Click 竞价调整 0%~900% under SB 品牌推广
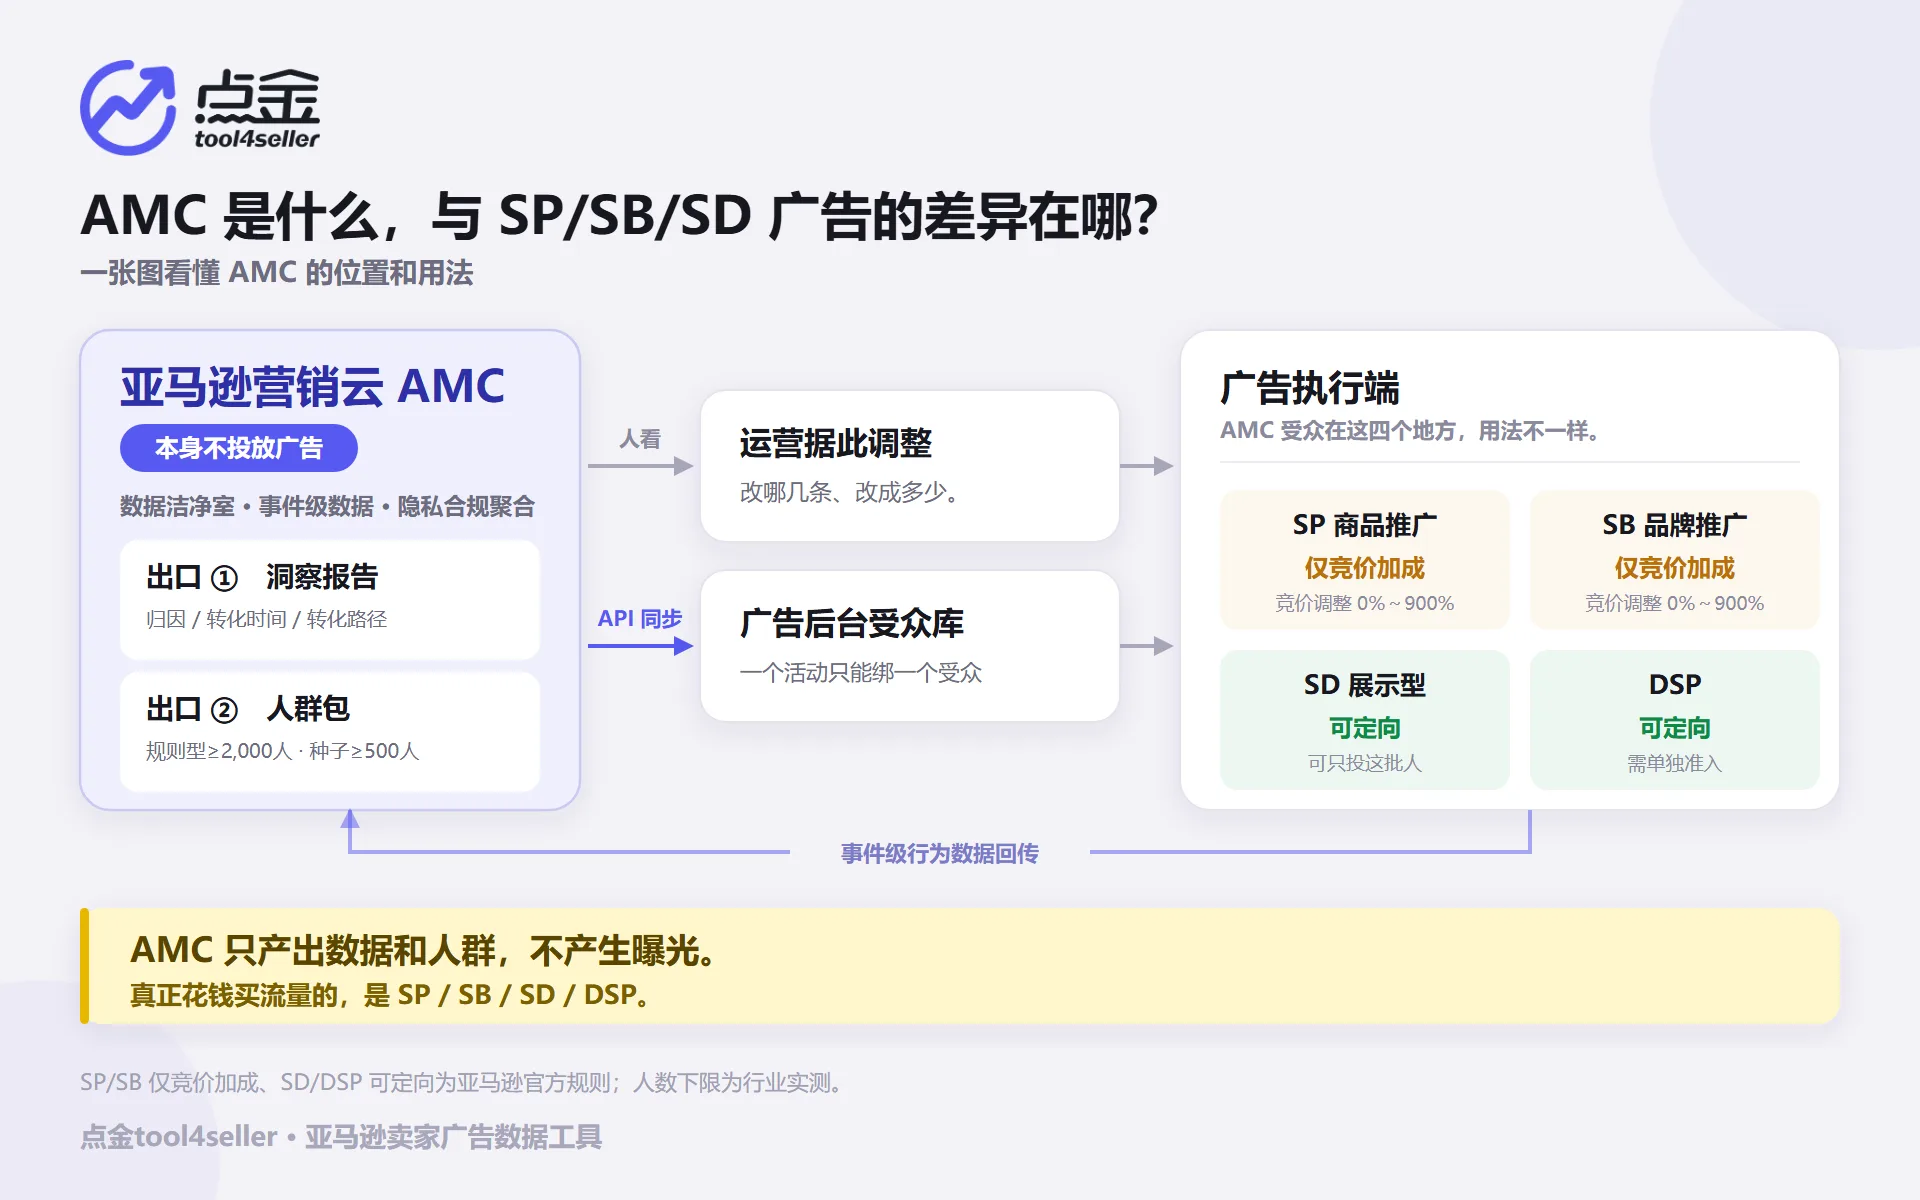1920x1200 pixels. pos(1675,603)
